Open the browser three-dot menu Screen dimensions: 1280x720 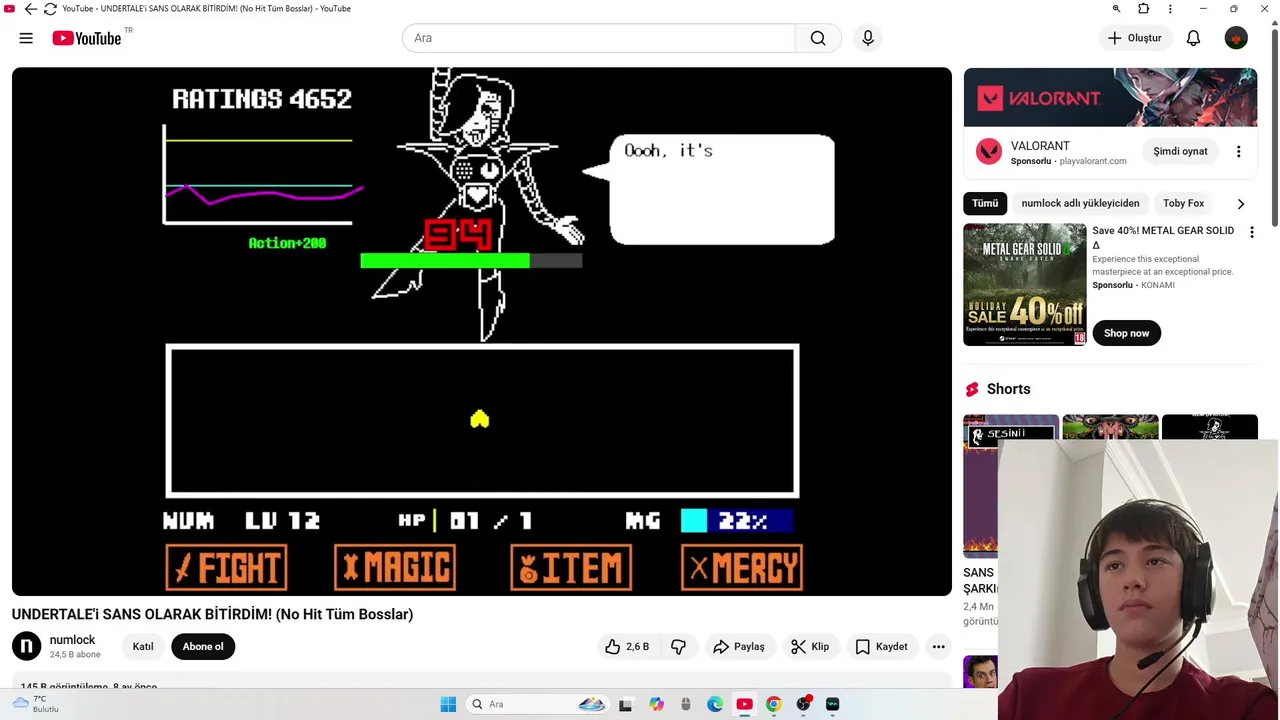point(1170,9)
